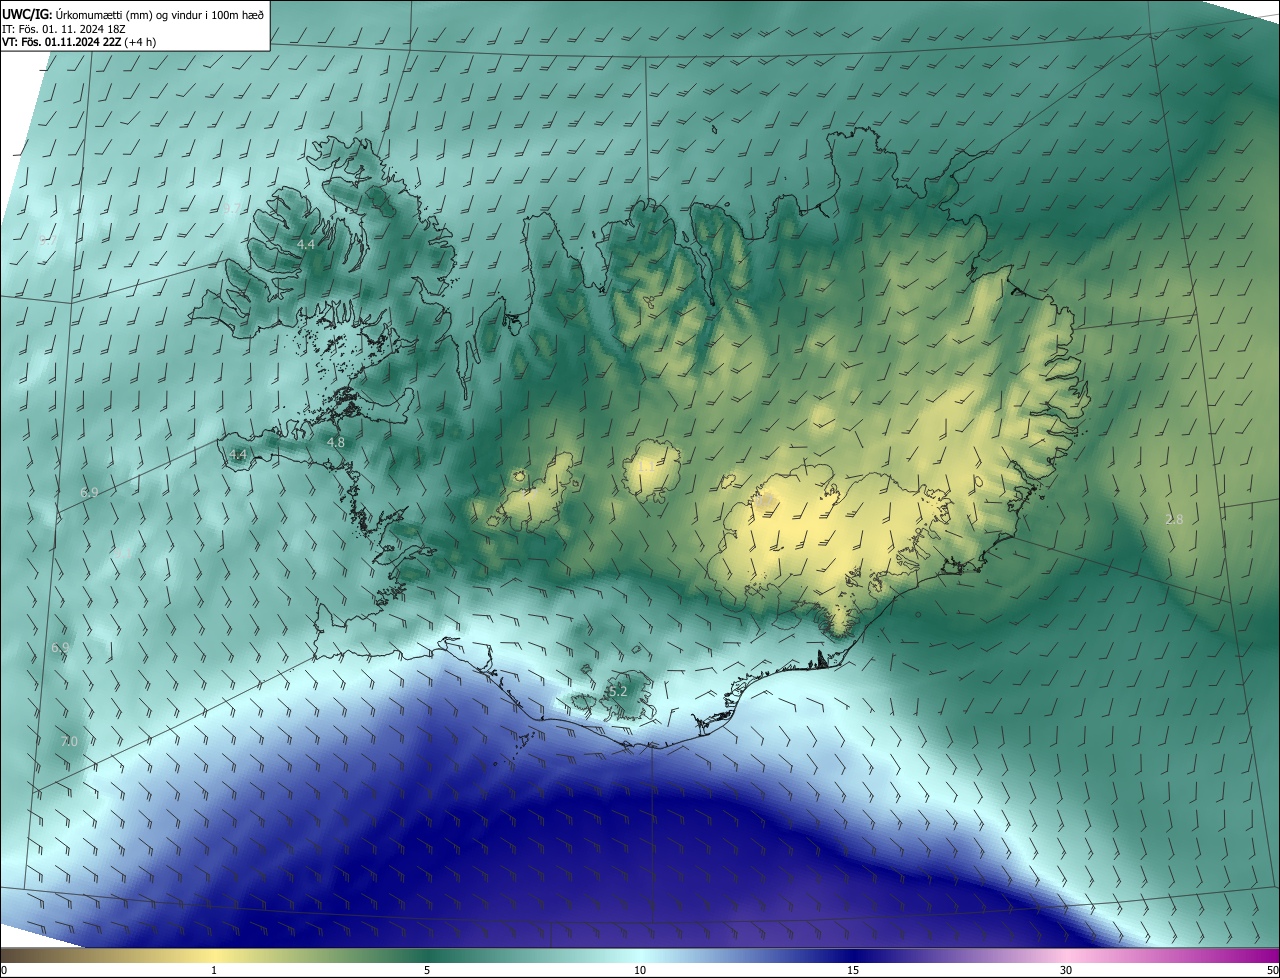
Task: Select the 'IT: Fös. 01. 11. 2024 18Z' line
Action: point(65,28)
